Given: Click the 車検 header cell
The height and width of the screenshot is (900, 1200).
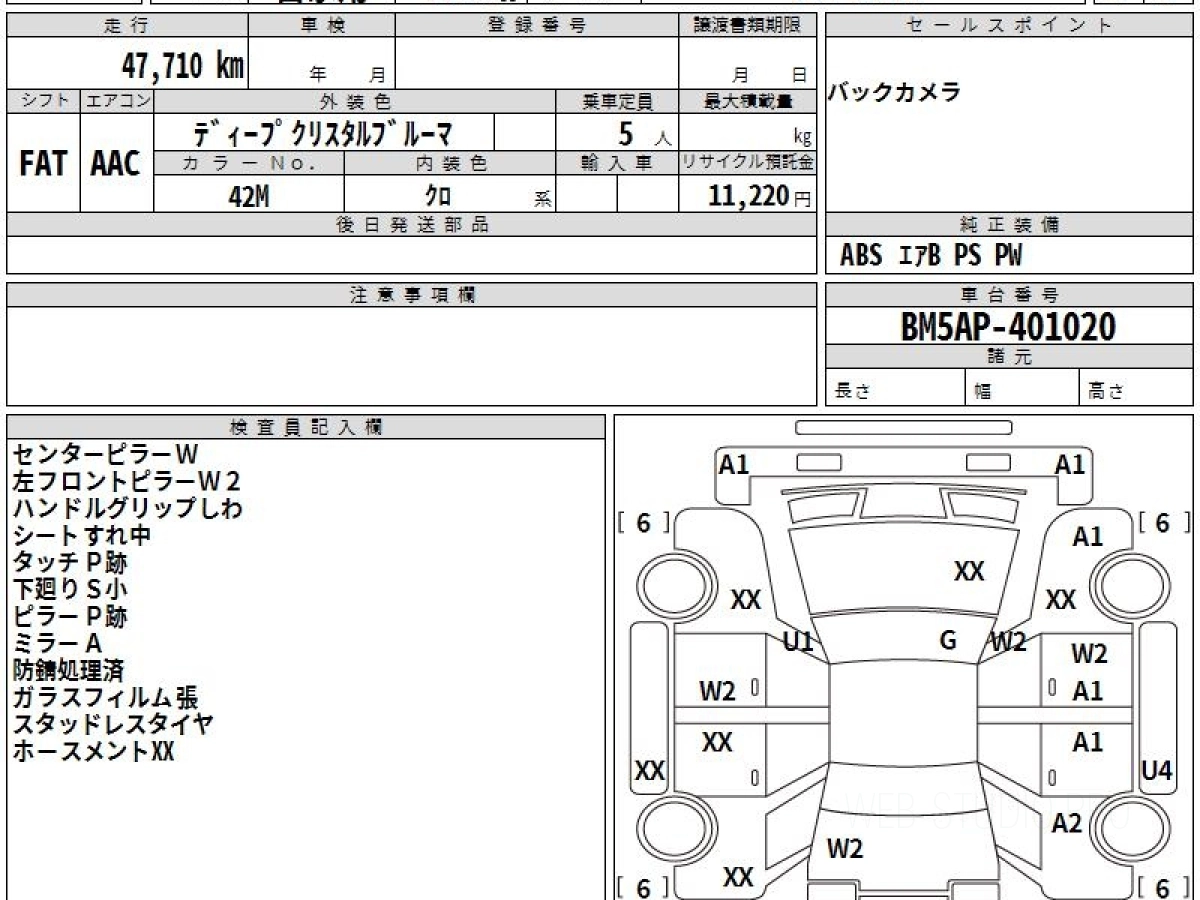Looking at the screenshot, I should [322, 26].
